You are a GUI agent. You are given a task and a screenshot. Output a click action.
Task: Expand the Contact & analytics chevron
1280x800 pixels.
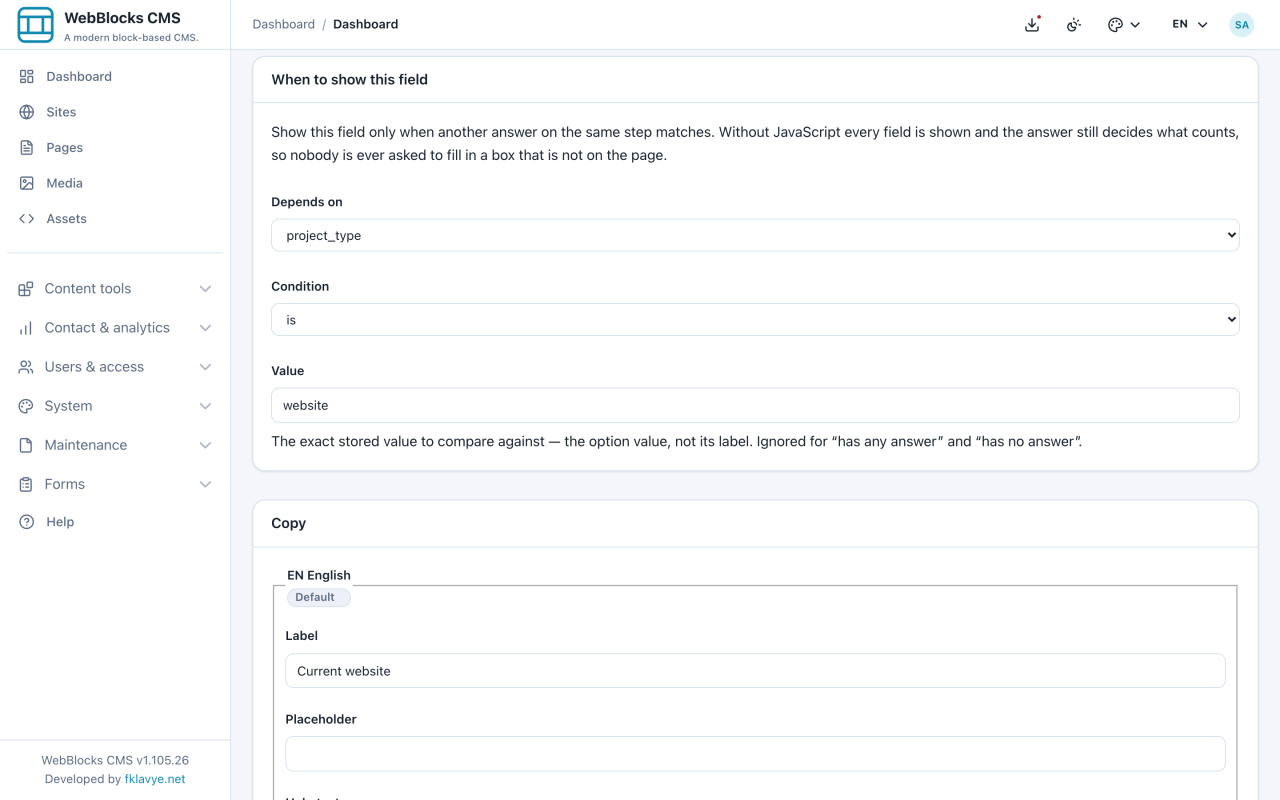(205, 328)
